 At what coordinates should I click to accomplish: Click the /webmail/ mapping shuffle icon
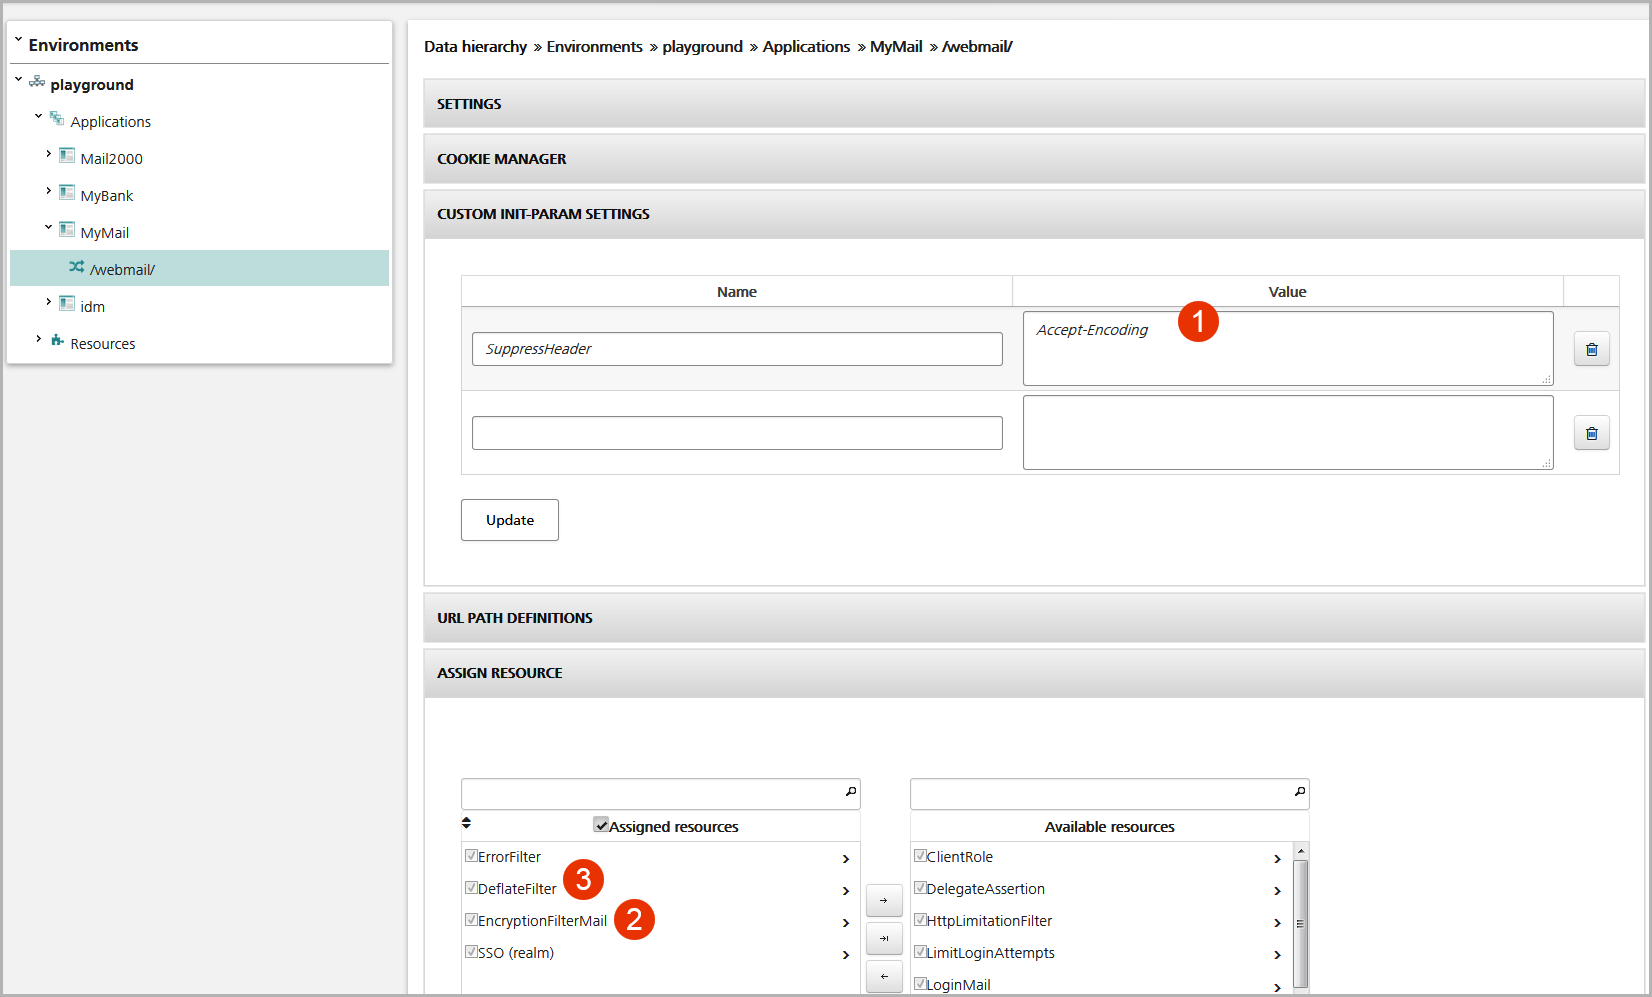click(77, 267)
